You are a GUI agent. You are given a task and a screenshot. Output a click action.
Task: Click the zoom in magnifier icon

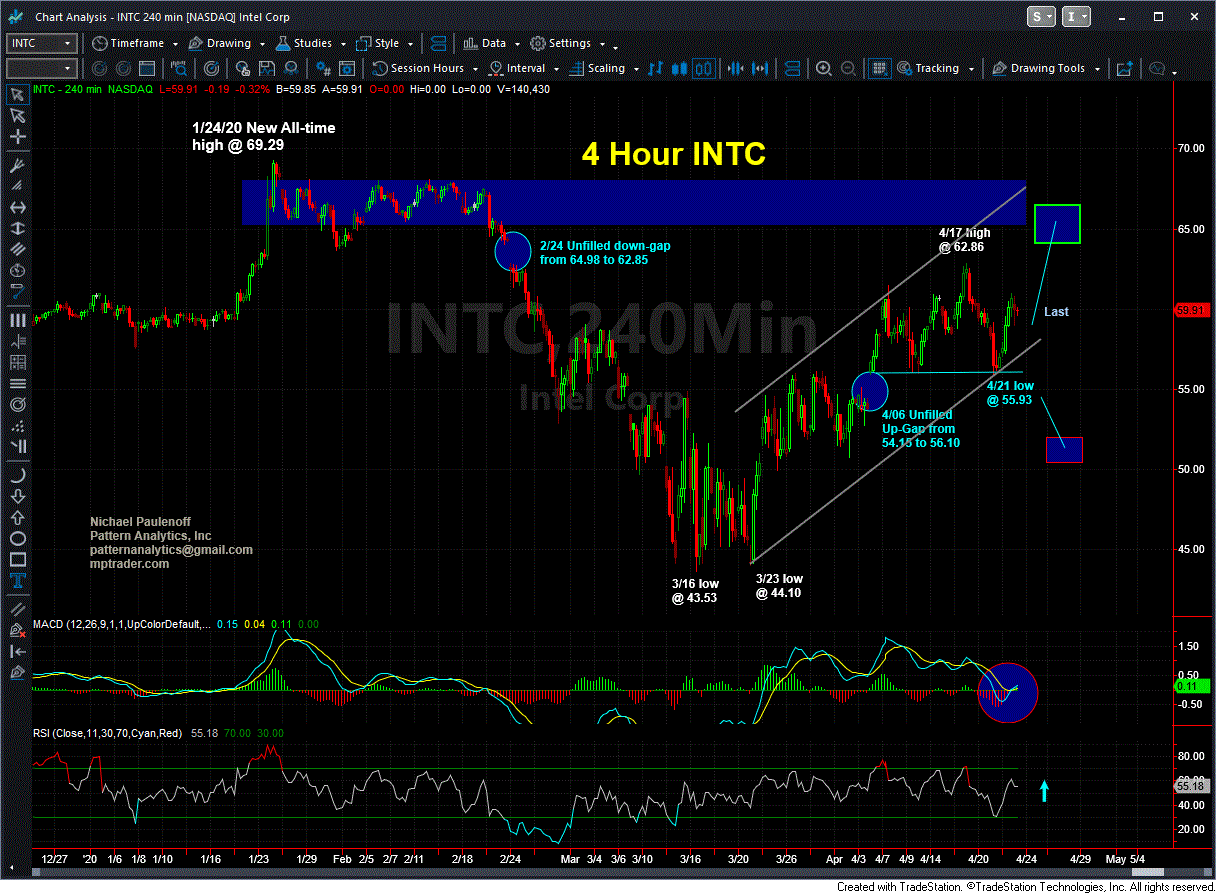pos(823,69)
